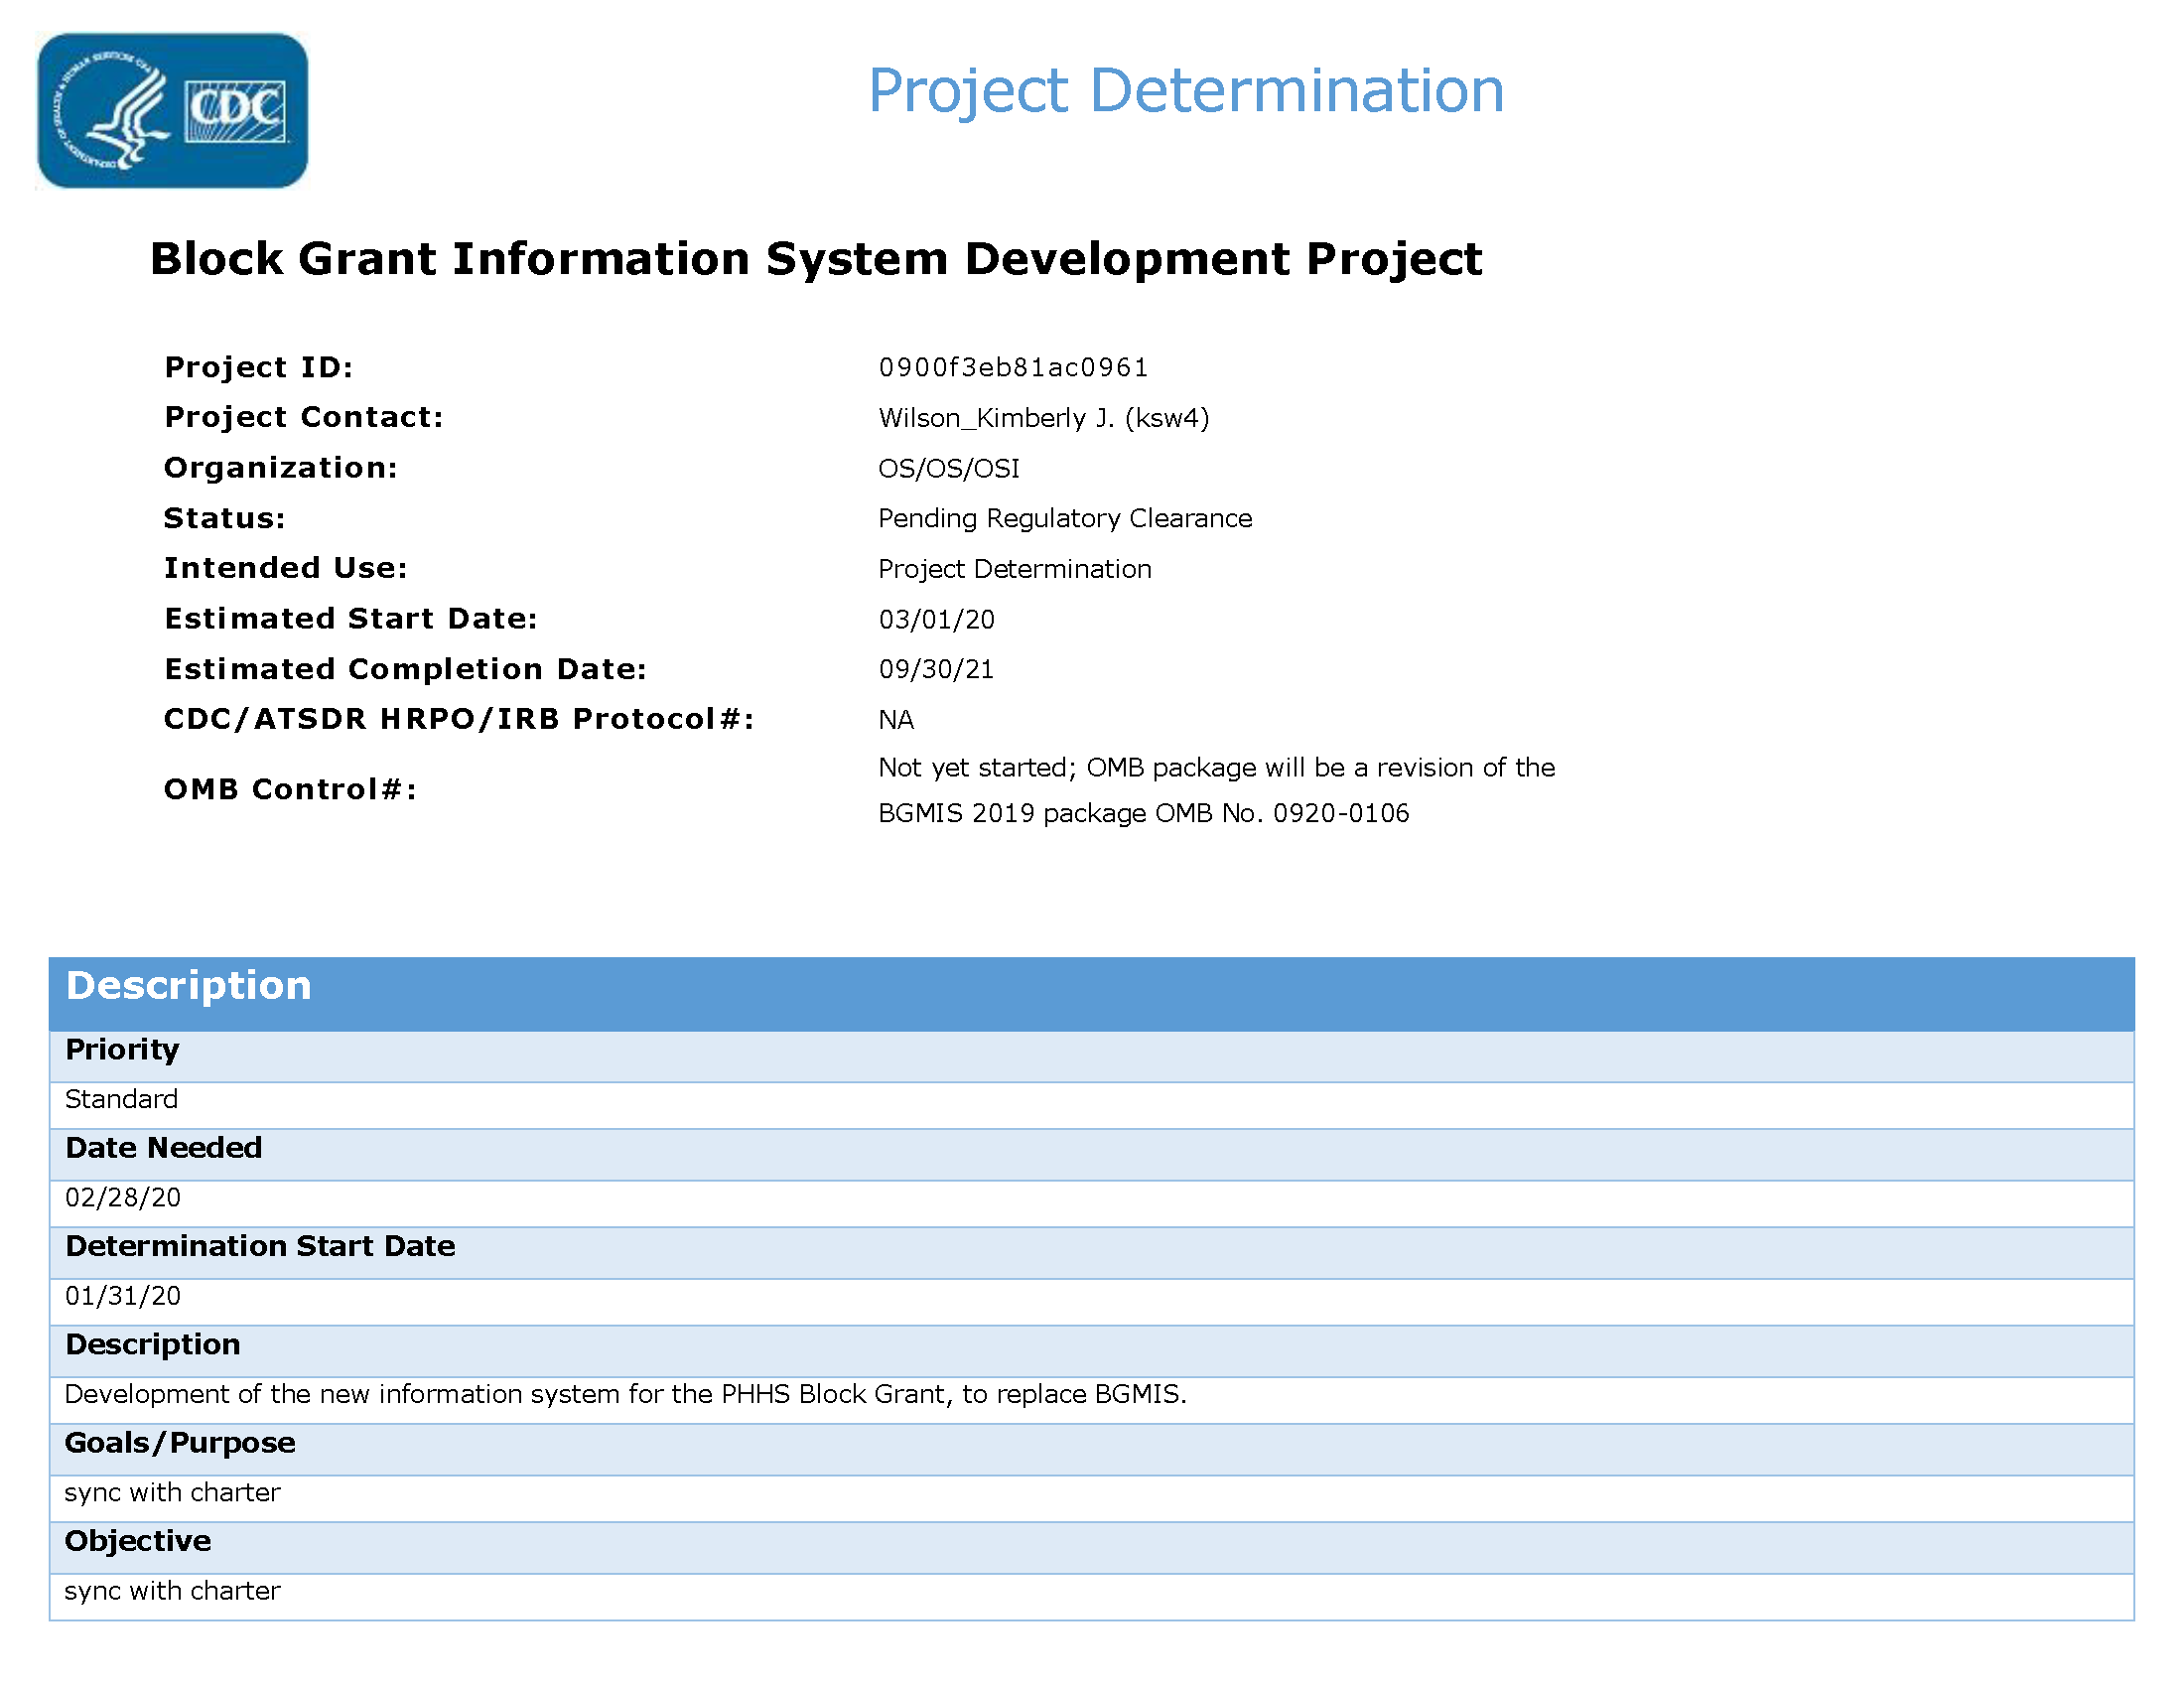The height and width of the screenshot is (1688, 2184).
Task: Click the estimated start date 03/01/20
Action: coord(936,619)
